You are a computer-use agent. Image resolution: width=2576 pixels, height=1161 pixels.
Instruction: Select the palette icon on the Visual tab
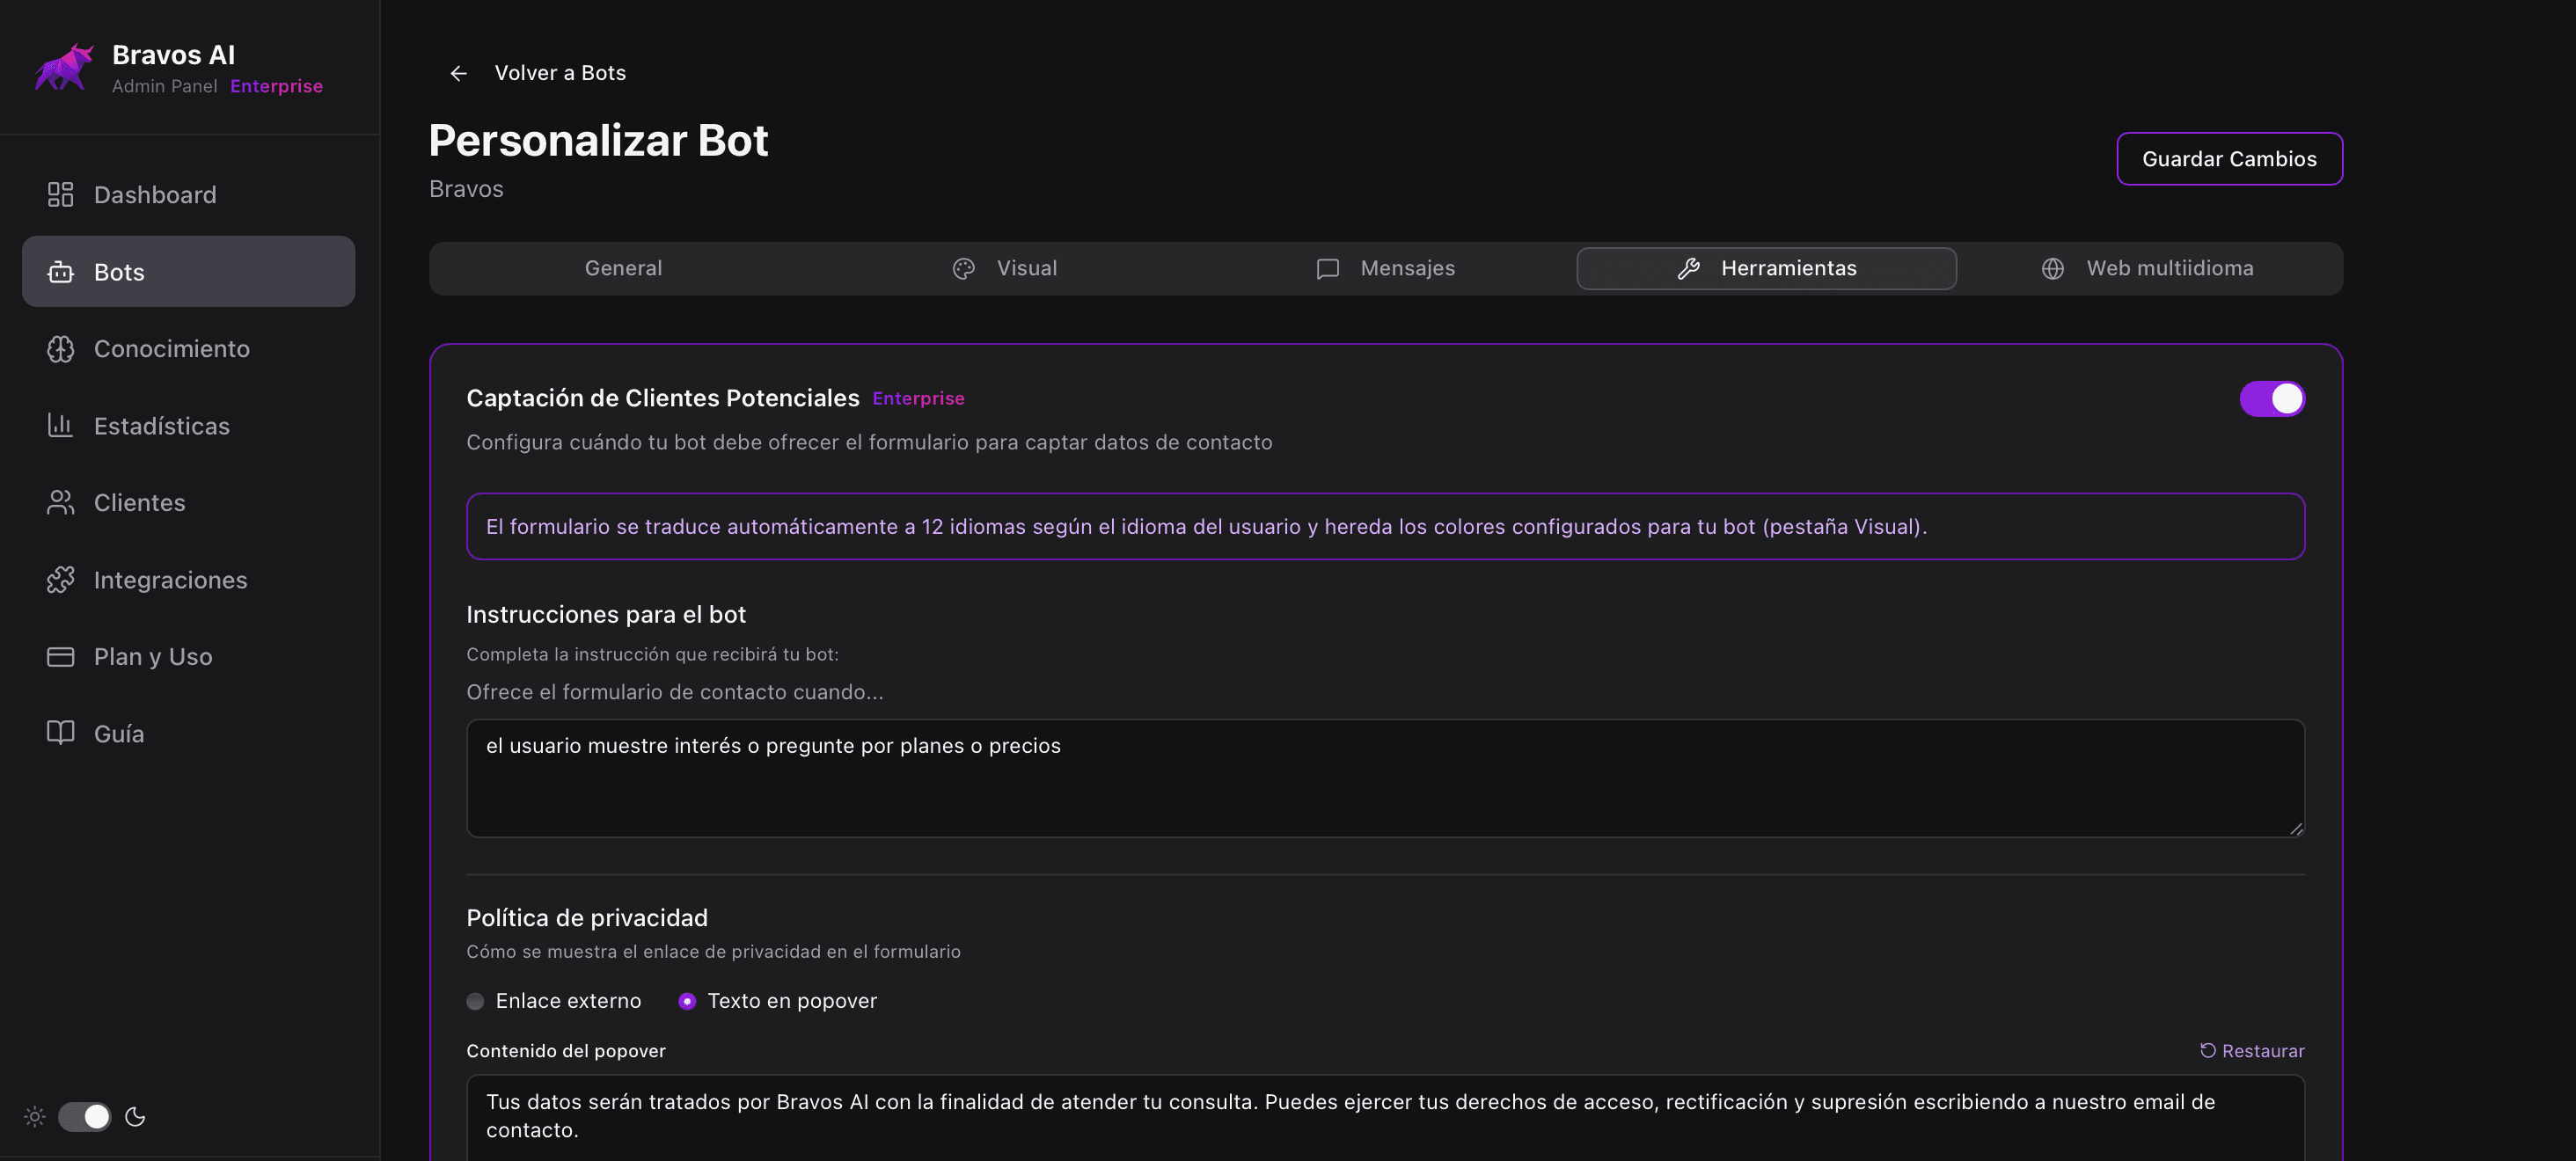(963, 268)
